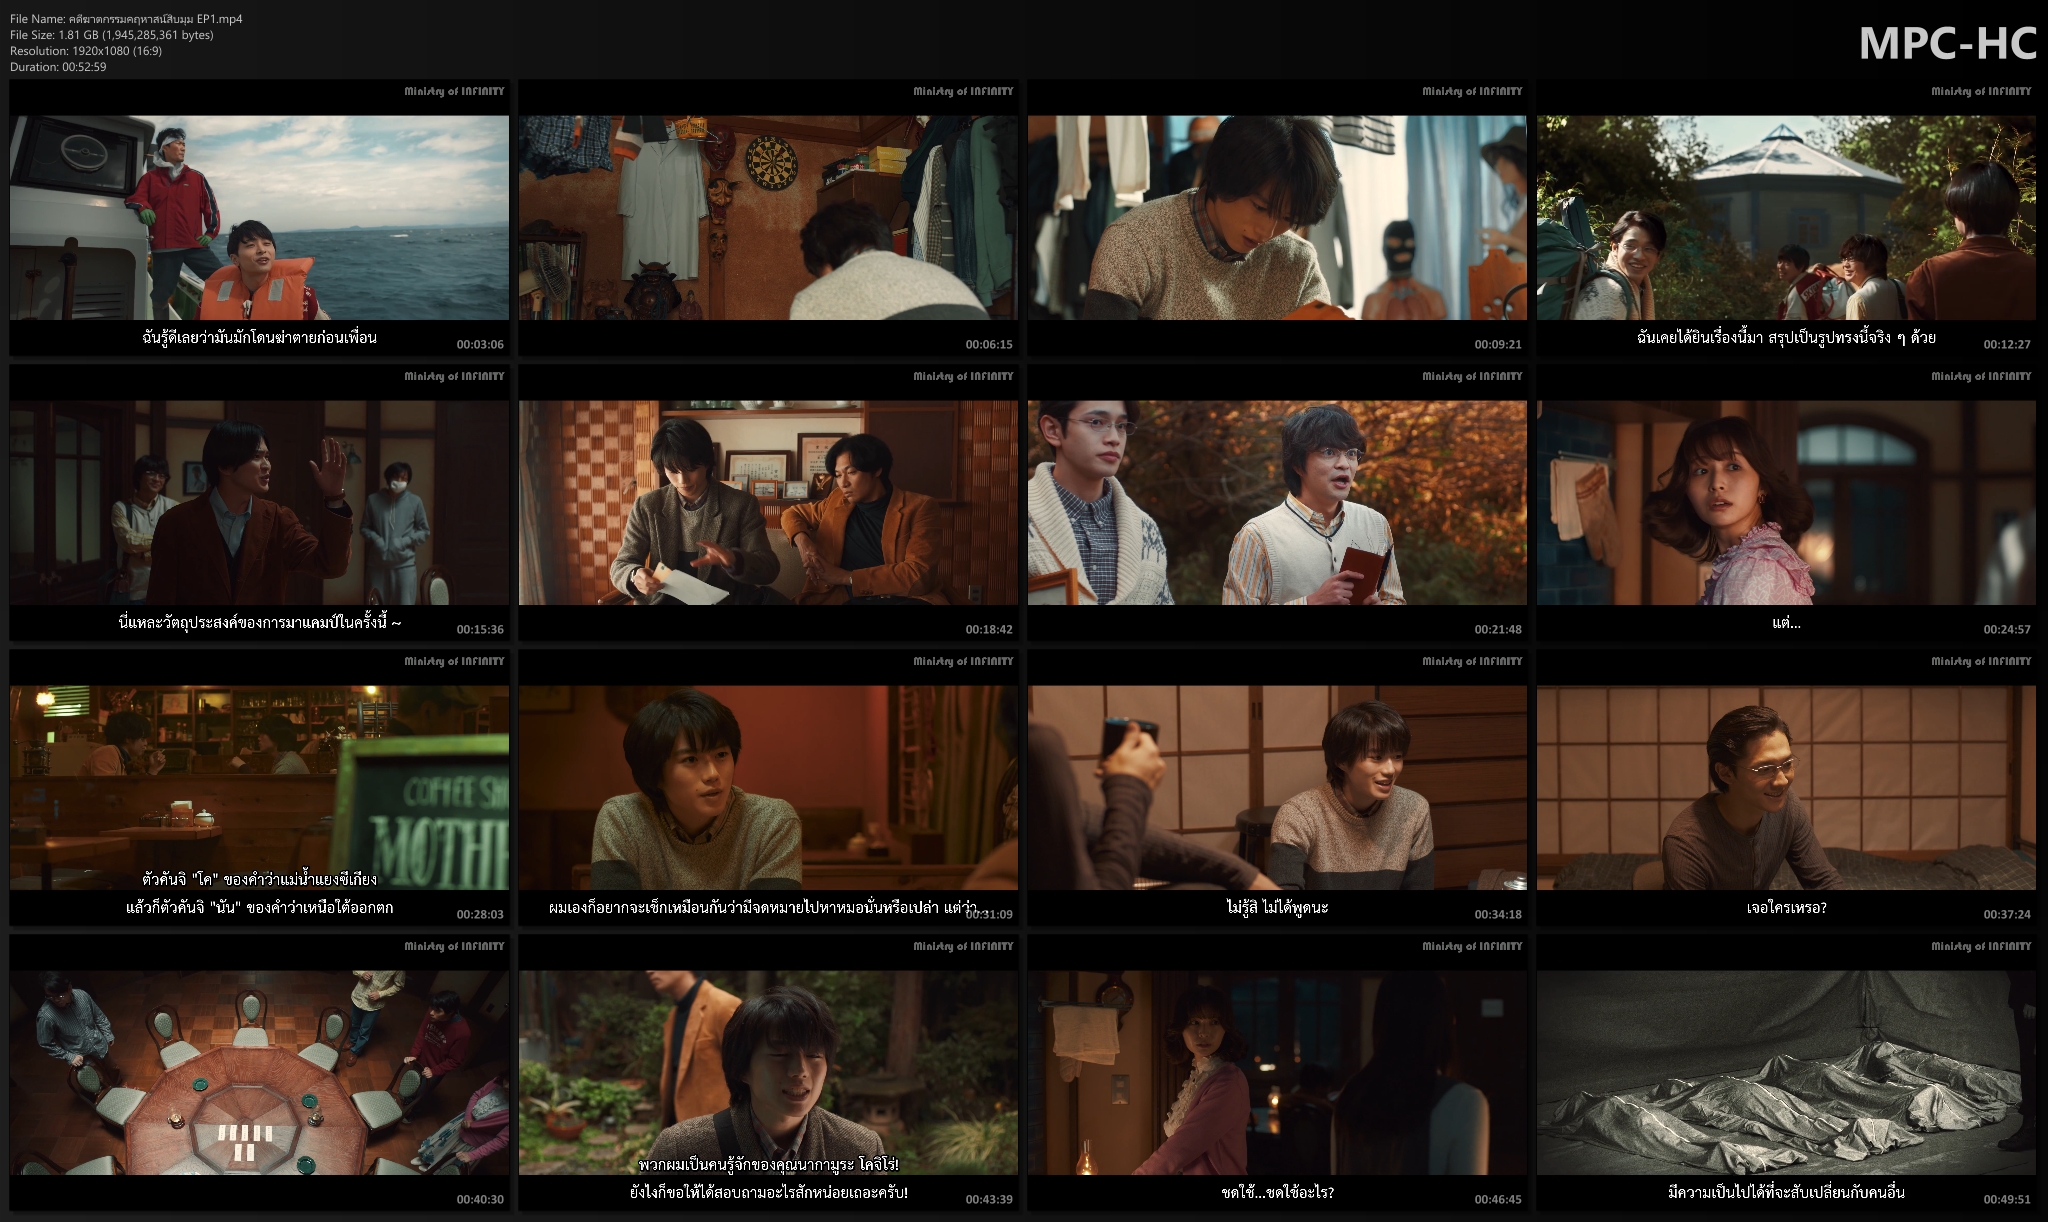Screen dimensions: 2048x1222
Task: Click the thumbnail at timestamp 00:31:09
Action: (x=768, y=787)
